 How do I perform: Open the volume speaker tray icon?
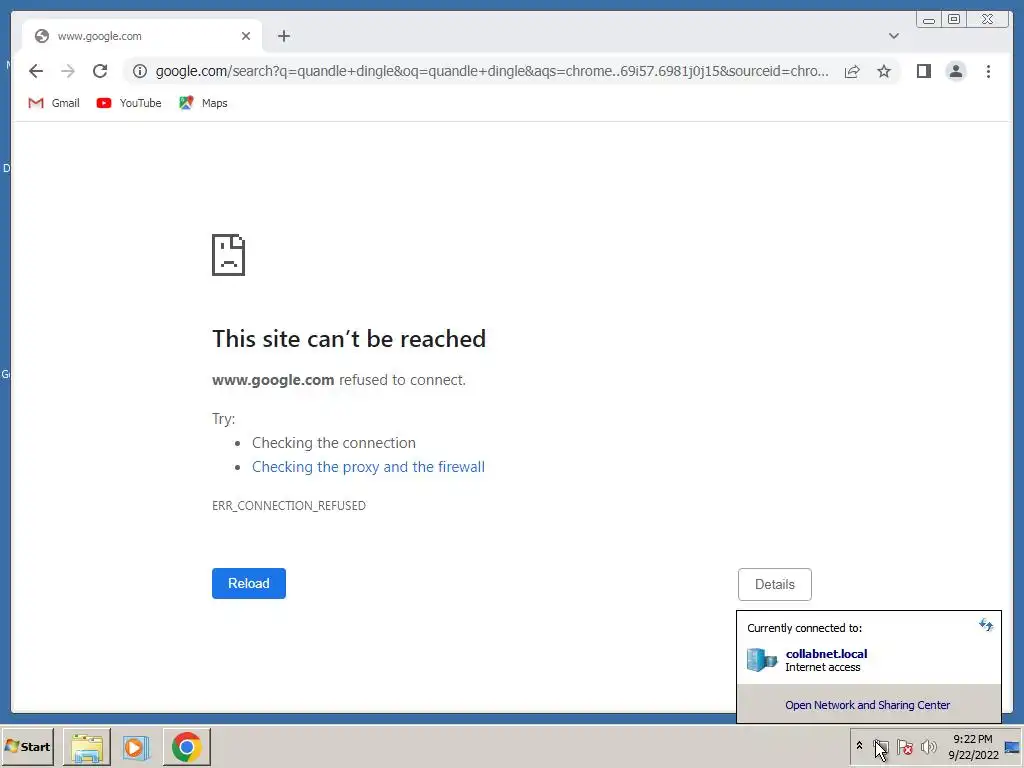pos(929,746)
